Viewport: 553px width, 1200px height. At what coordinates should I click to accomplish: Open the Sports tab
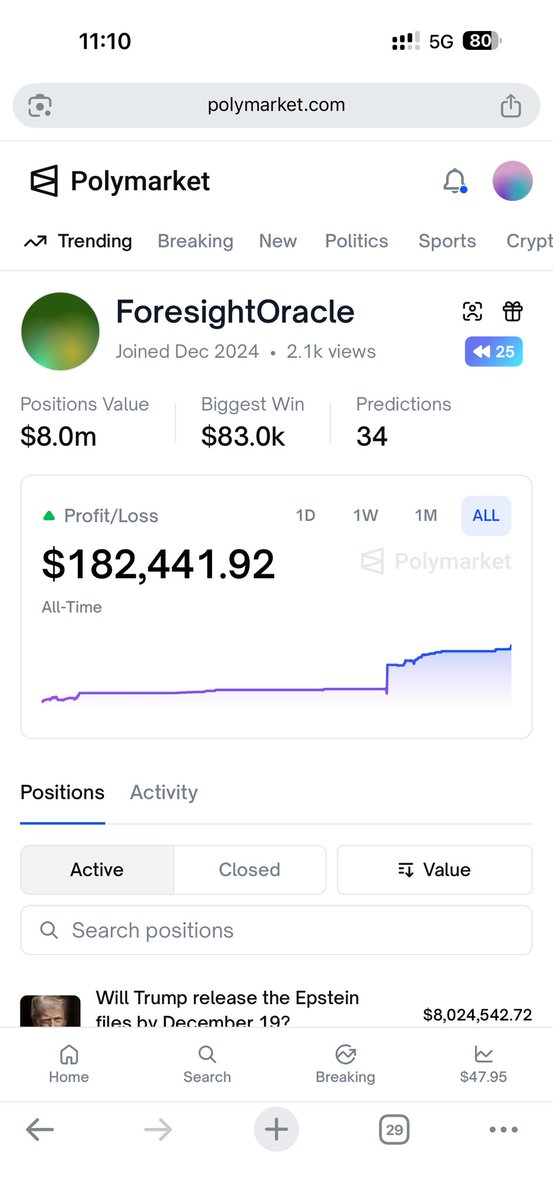tap(447, 241)
